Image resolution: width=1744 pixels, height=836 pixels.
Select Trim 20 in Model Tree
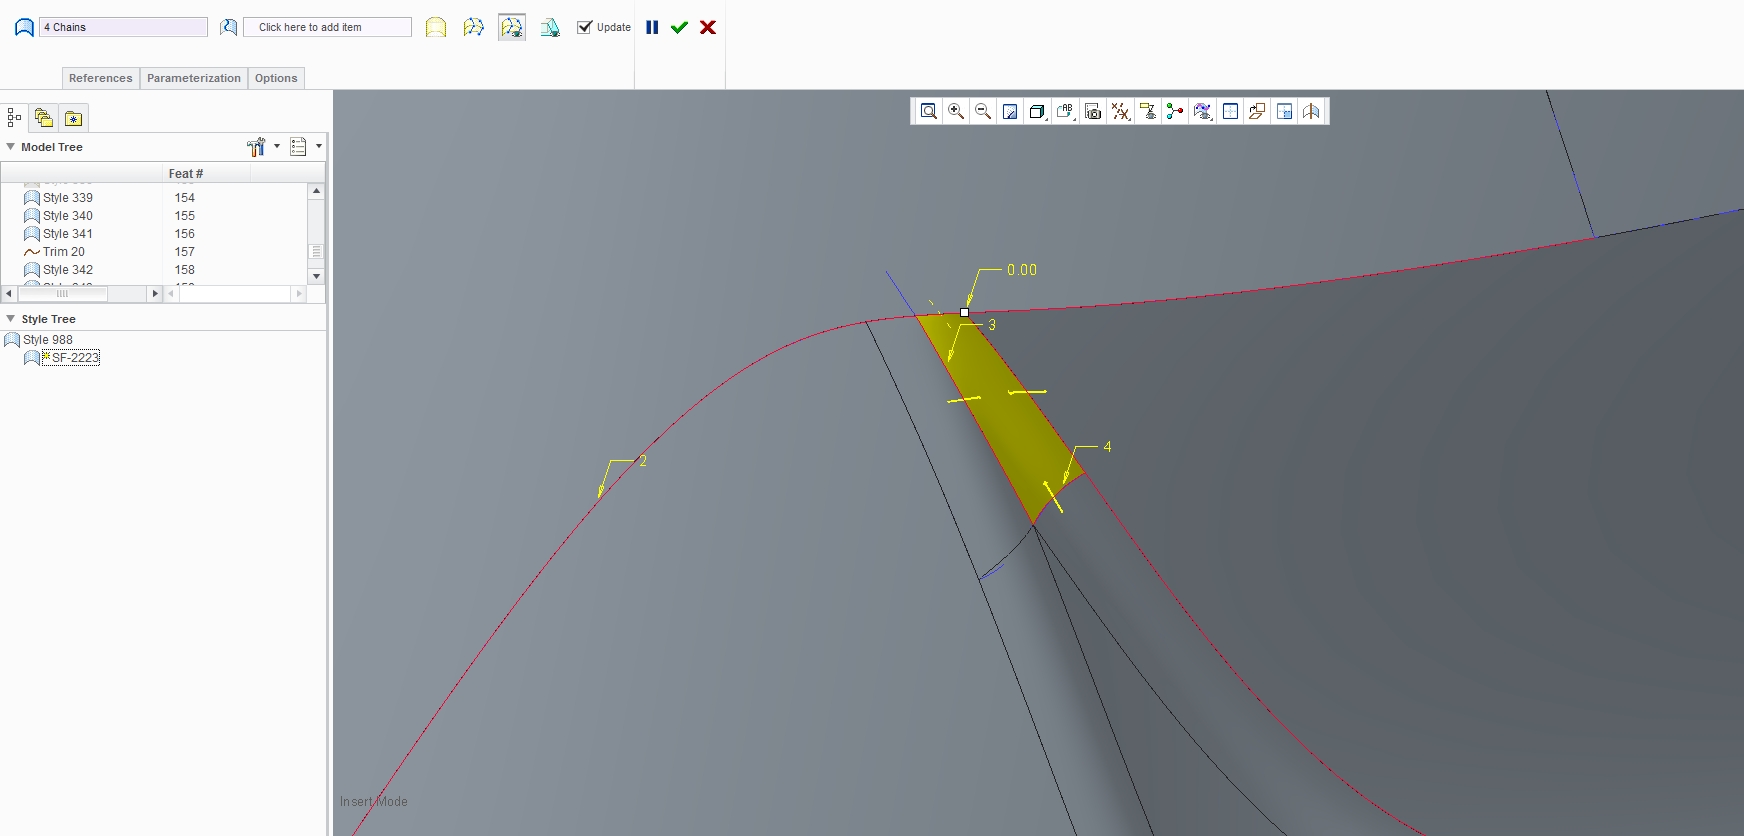pos(64,252)
